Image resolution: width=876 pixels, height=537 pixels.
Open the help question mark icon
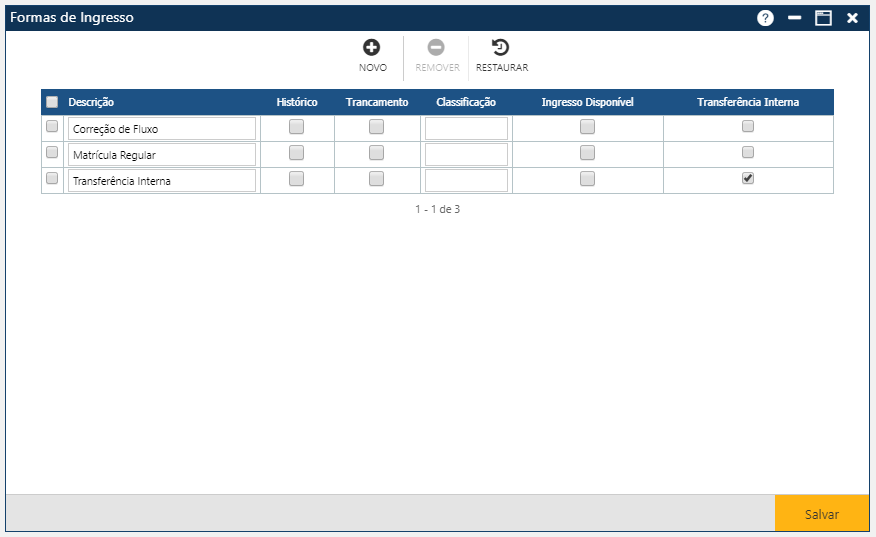(x=765, y=18)
